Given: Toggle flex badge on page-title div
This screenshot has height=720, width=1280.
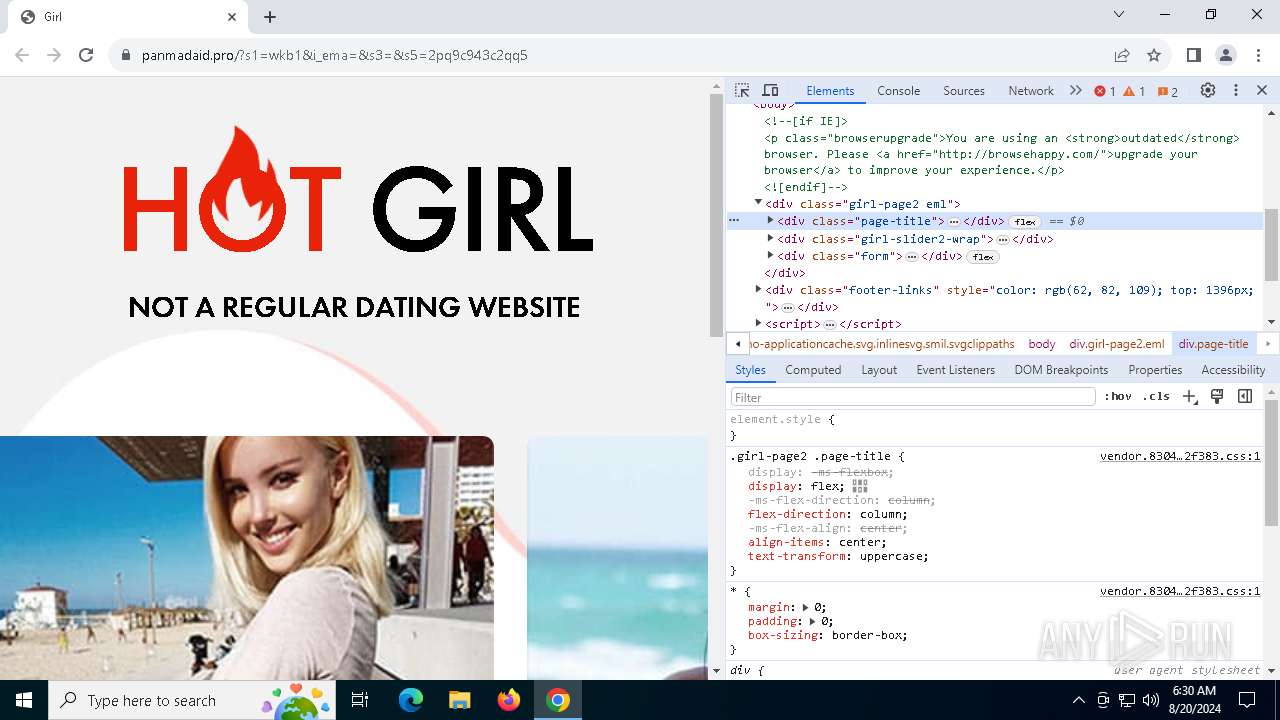Looking at the screenshot, I should [1024, 222].
